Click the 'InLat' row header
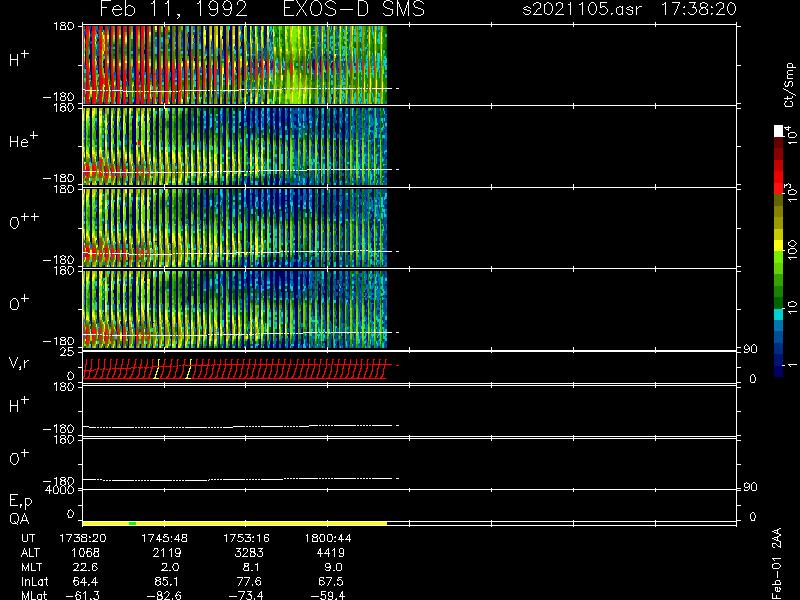 35,582
